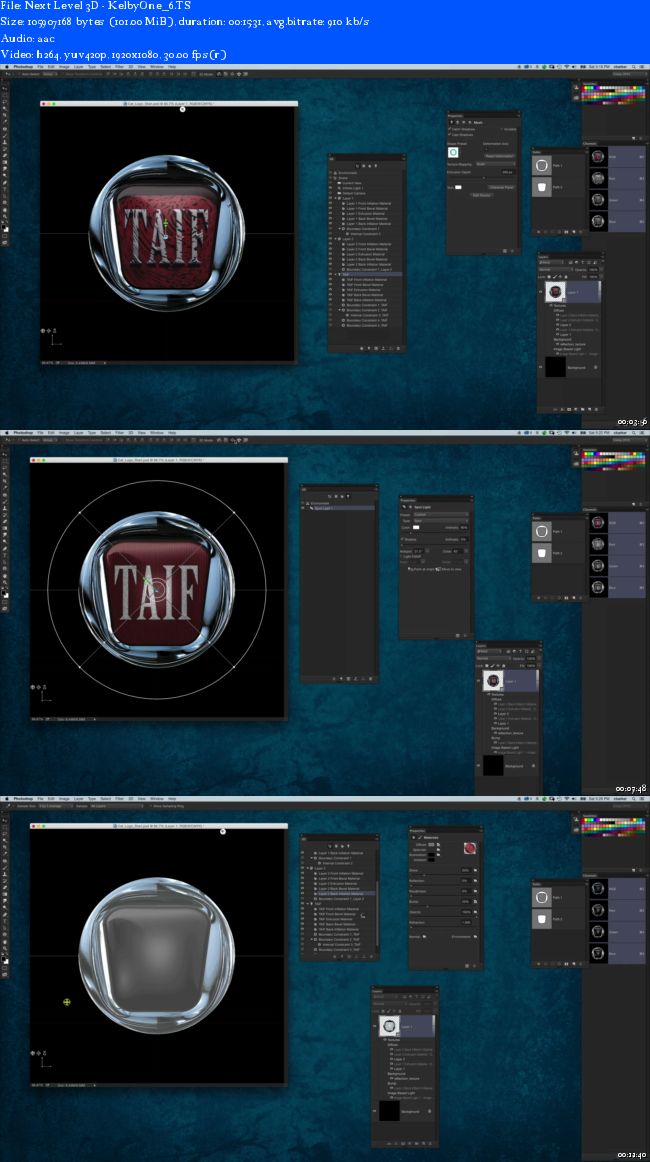Toggle Cast Shadows checkbox in Mesh properties
Image resolution: width=650 pixels, height=1162 pixels.
click(450, 135)
